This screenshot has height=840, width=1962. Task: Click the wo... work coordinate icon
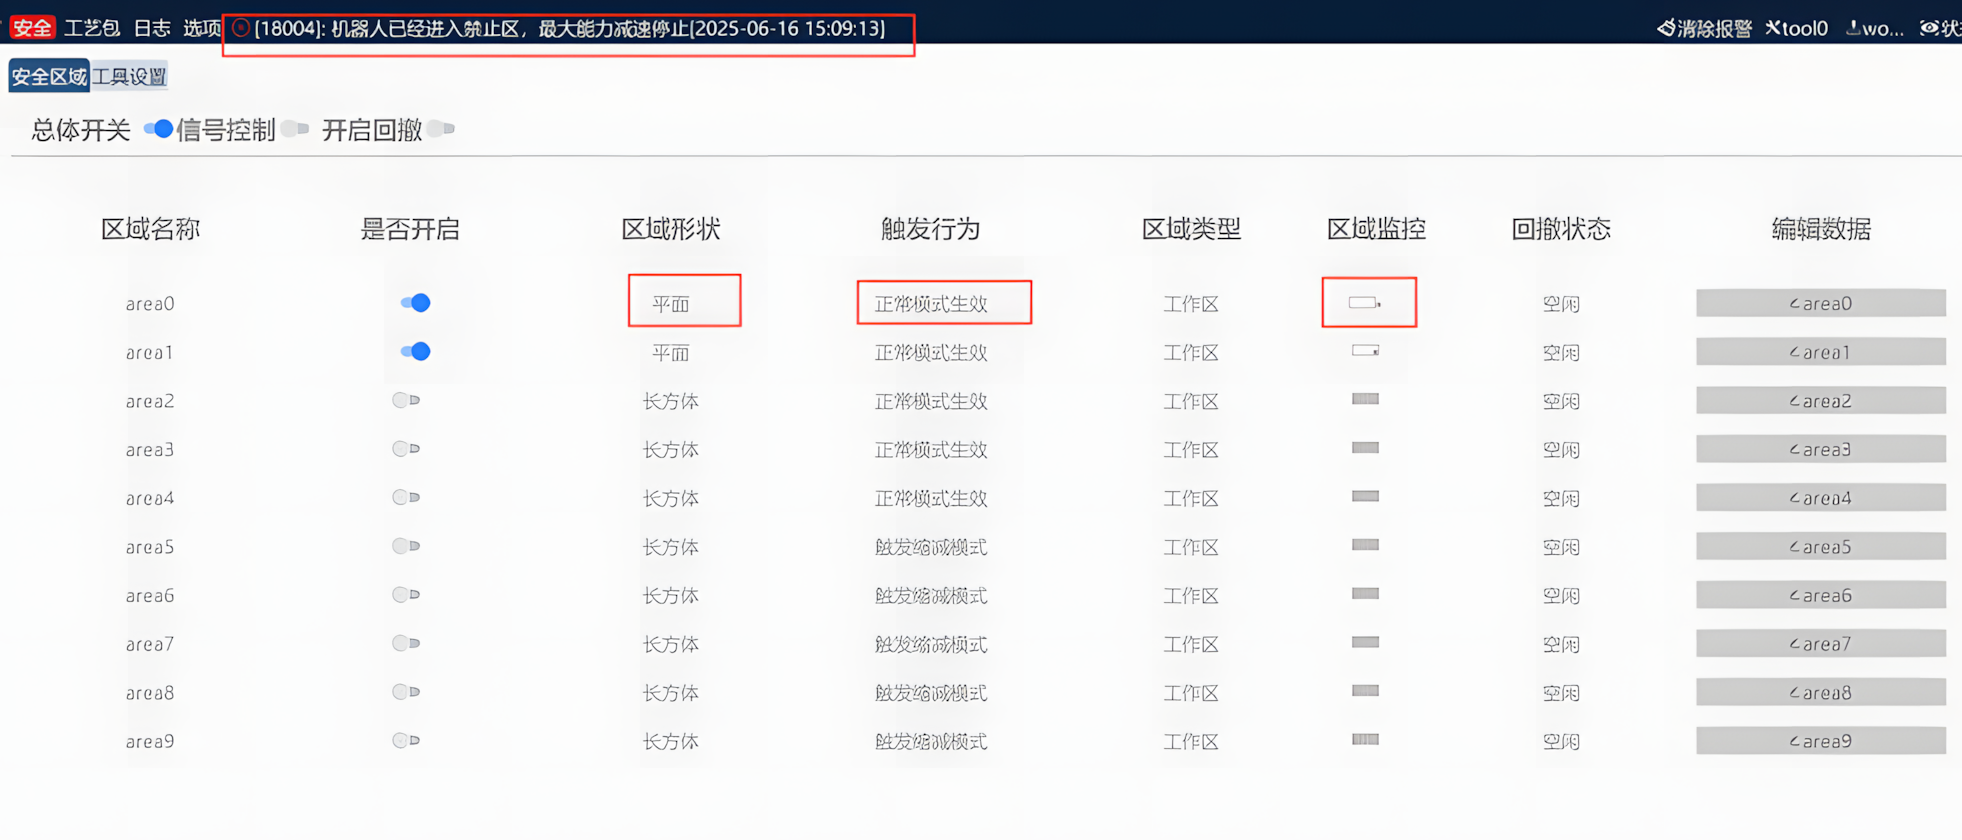coord(1853,28)
